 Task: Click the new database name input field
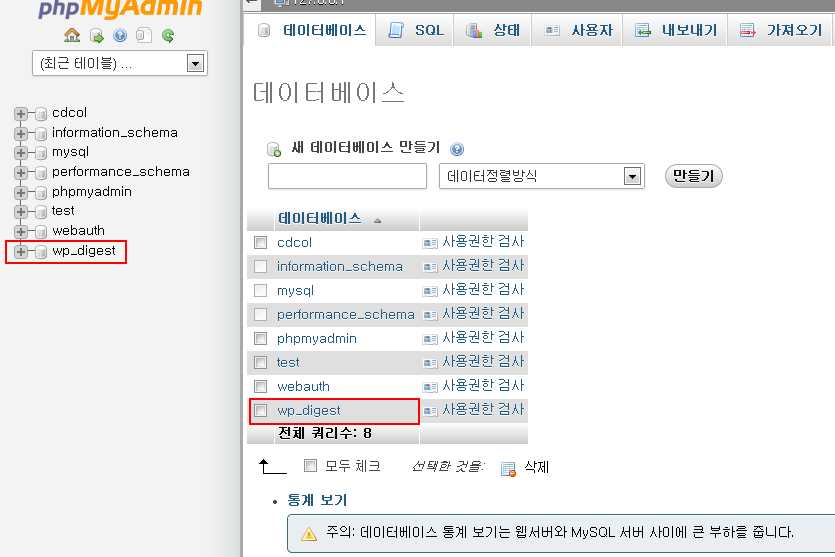347,176
